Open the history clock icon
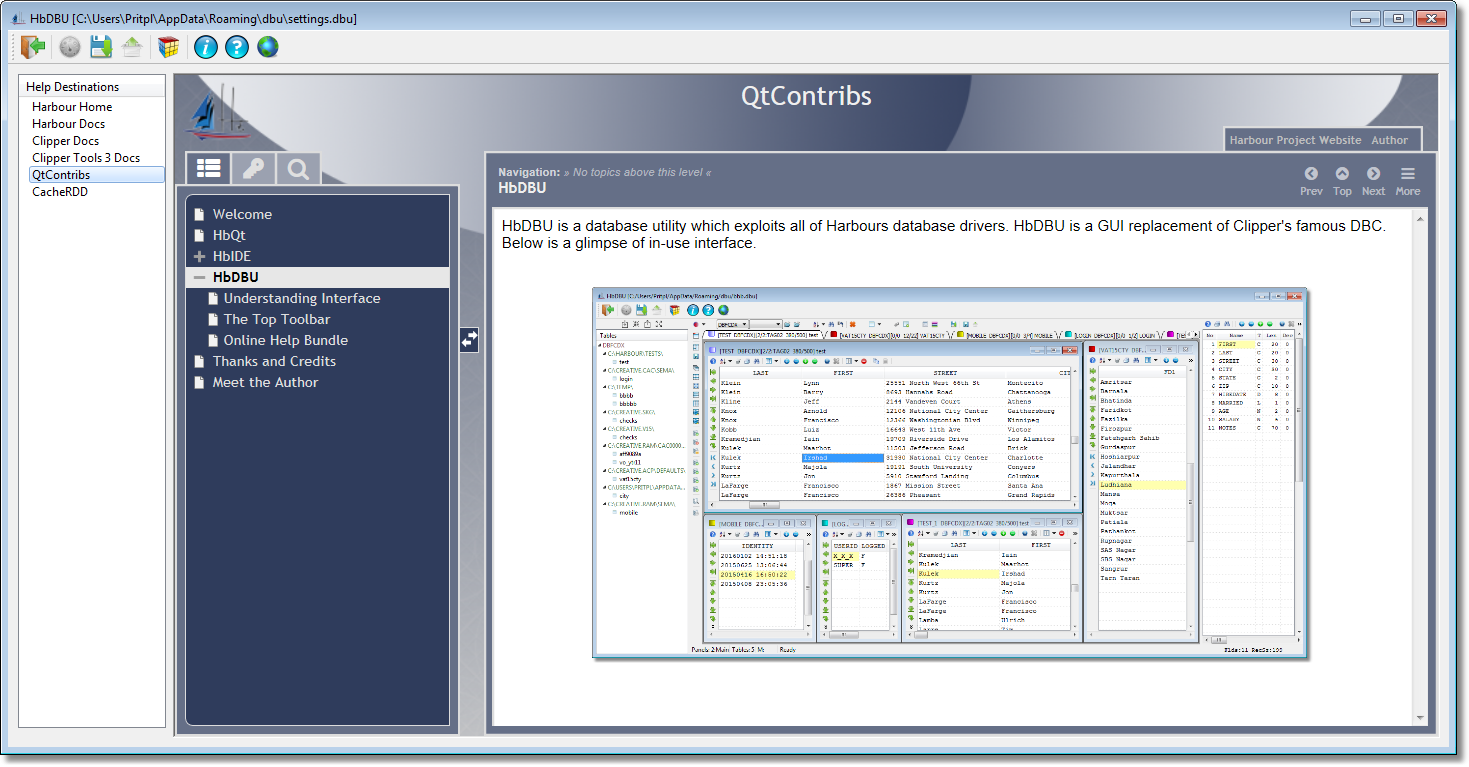 (x=68, y=46)
